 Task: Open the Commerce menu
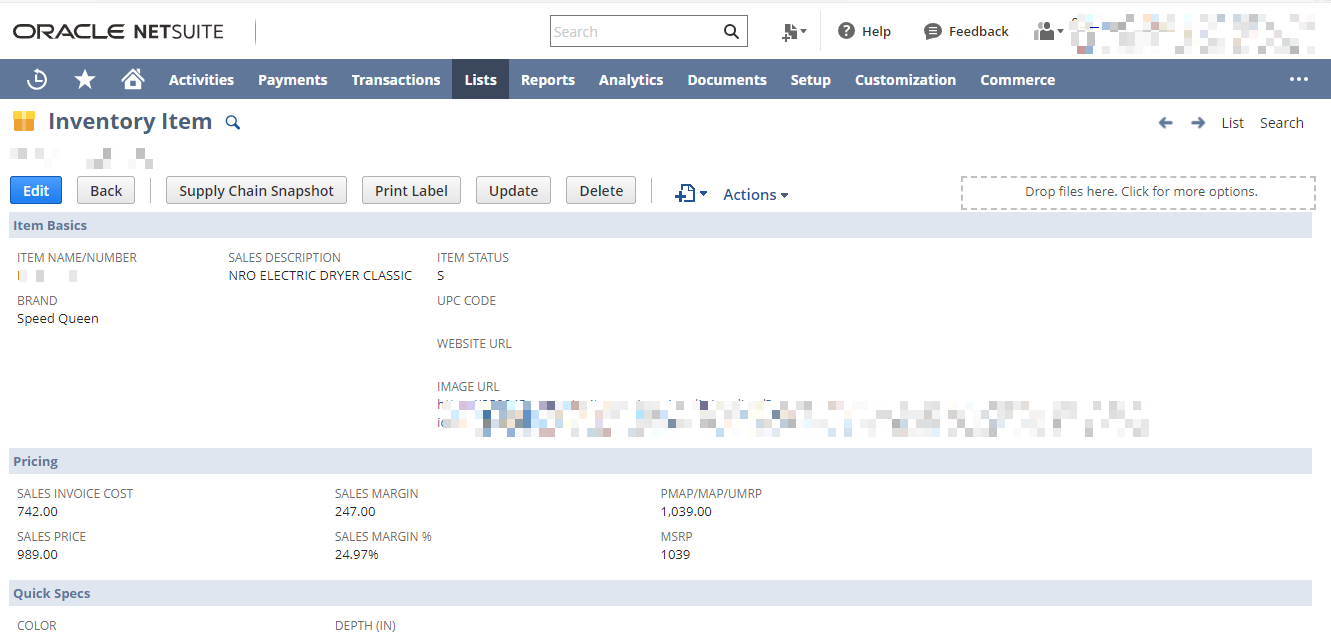pyautogui.click(x=1018, y=79)
